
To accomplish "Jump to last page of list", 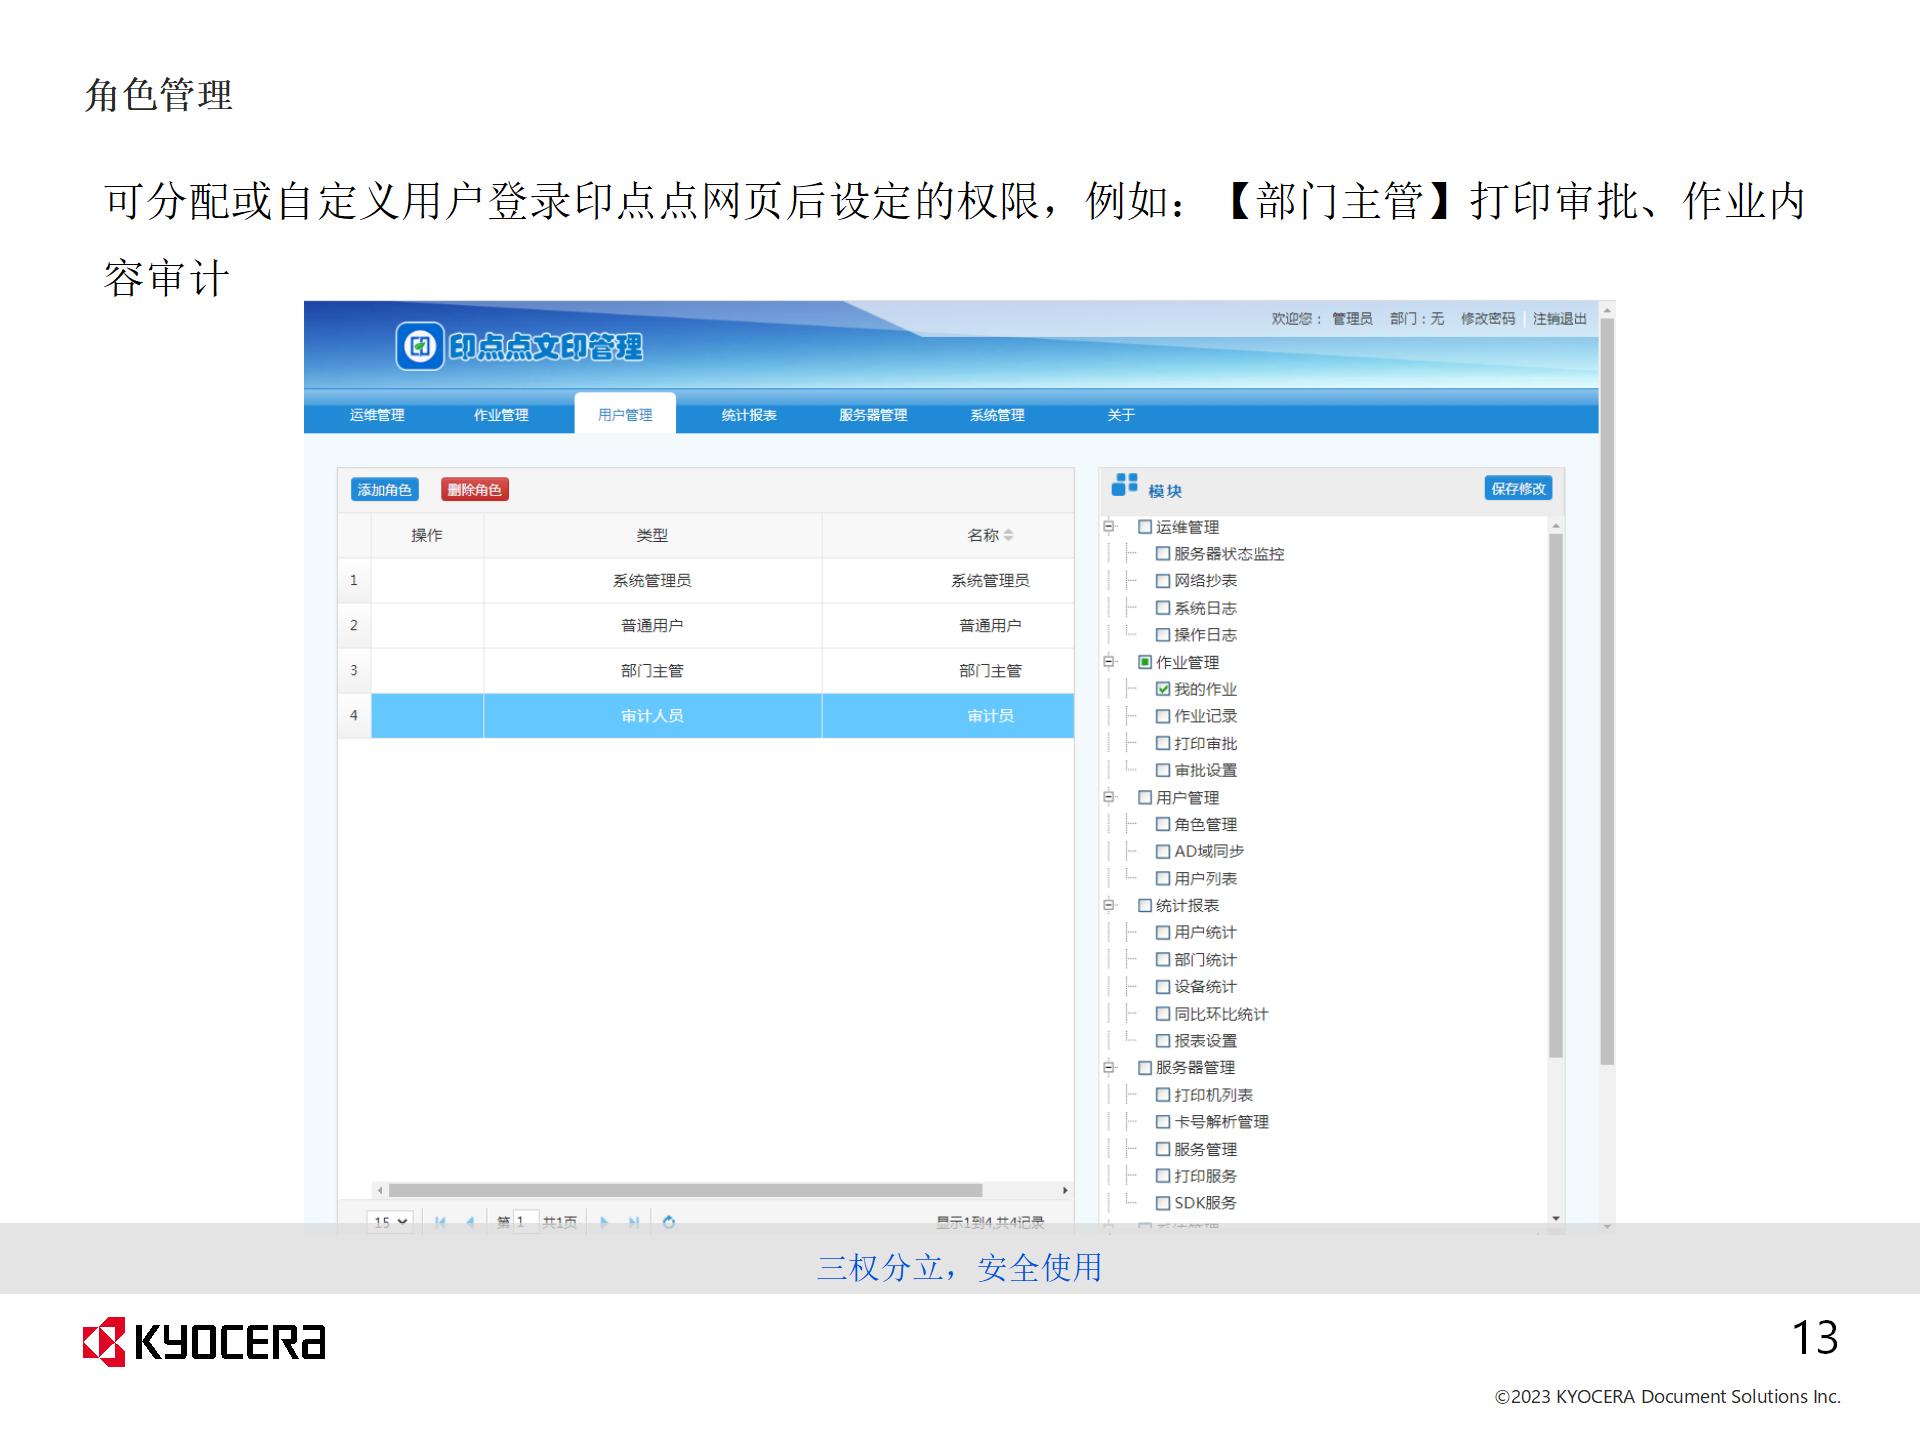I will click(x=633, y=1221).
